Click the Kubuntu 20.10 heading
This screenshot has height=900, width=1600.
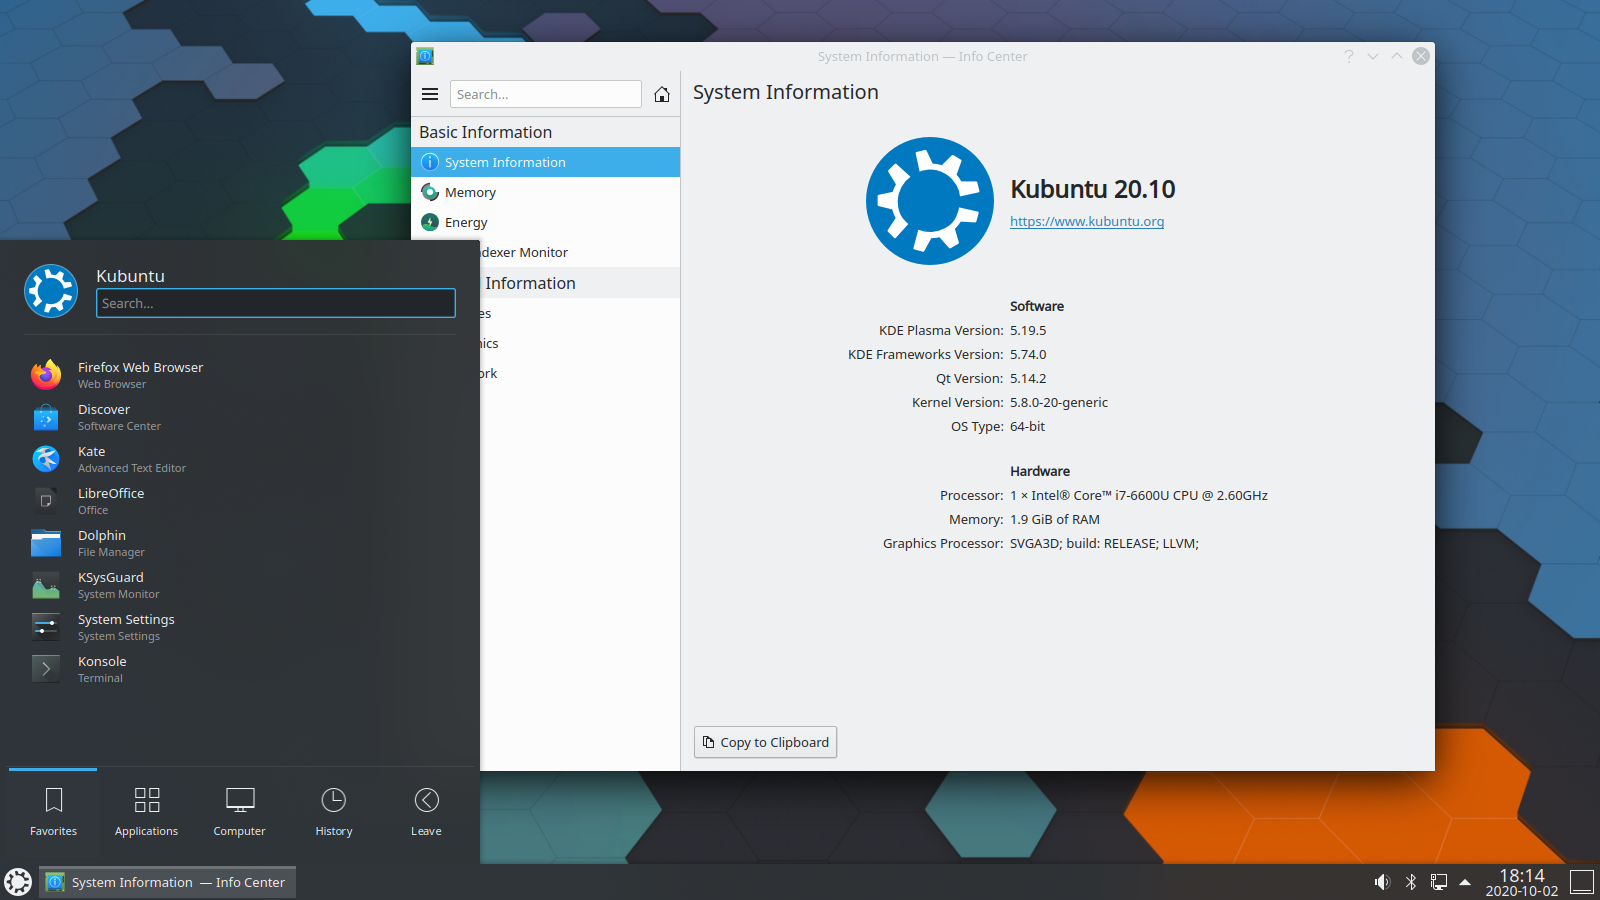1093,189
